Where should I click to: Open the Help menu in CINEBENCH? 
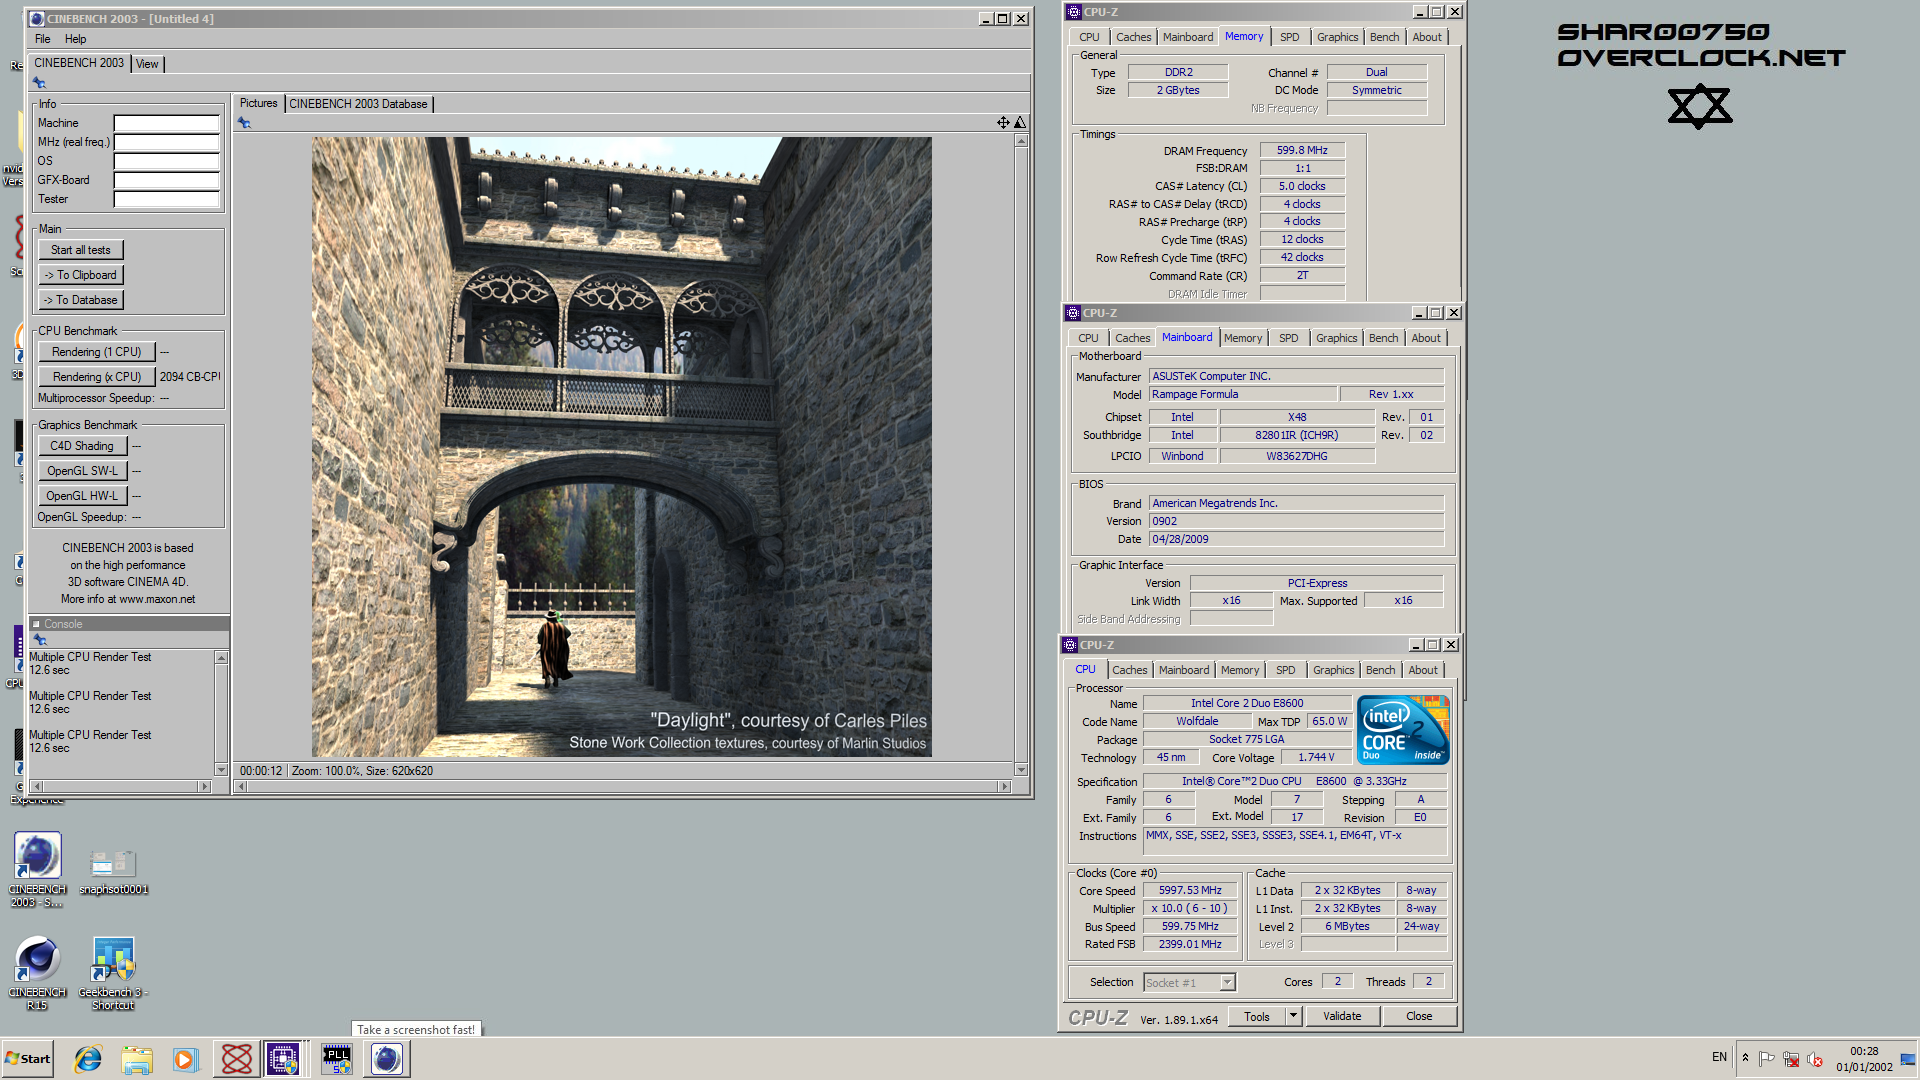coord(76,39)
